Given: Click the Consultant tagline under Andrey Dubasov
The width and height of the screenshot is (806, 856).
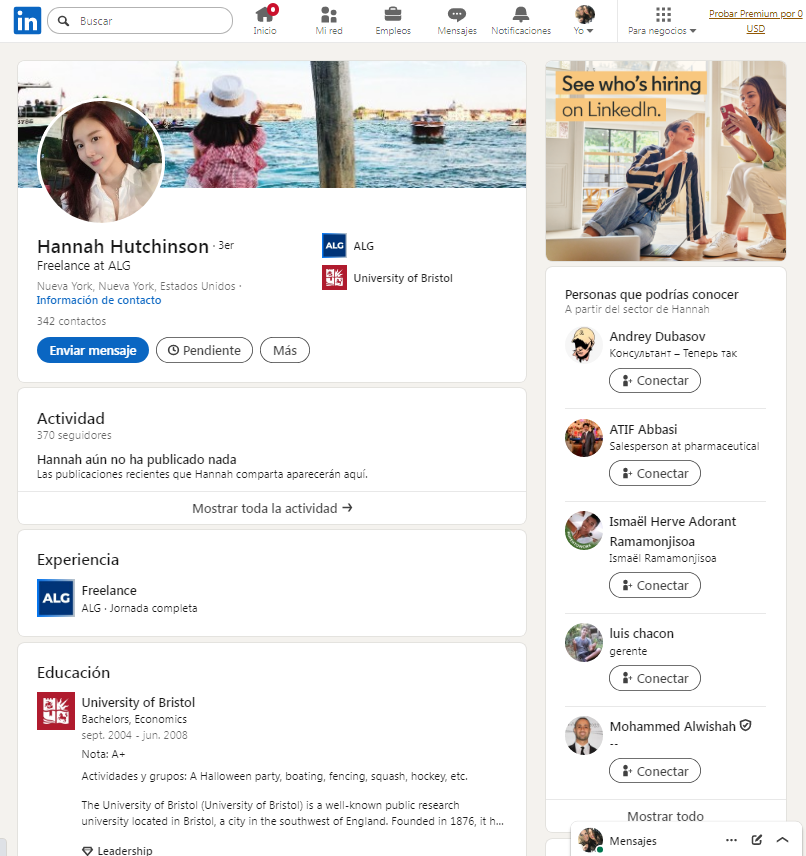Looking at the screenshot, I should click(673, 353).
